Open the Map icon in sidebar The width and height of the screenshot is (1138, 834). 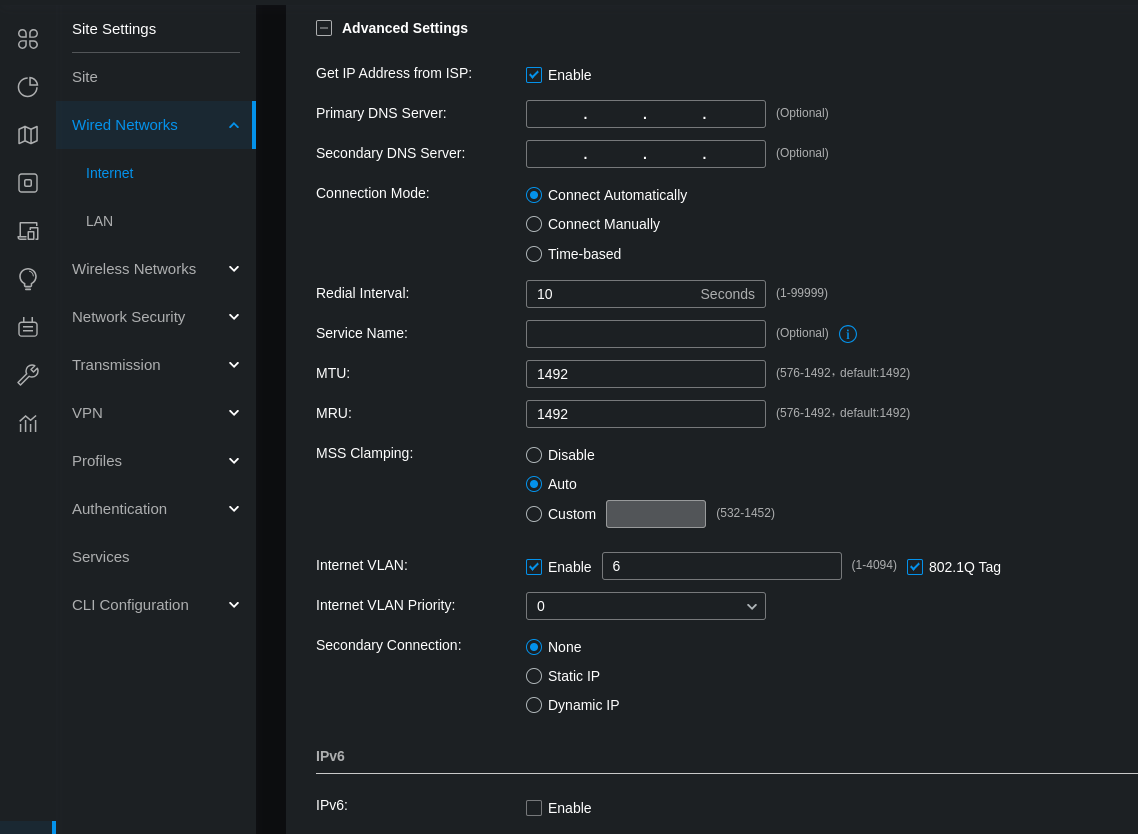28,135
